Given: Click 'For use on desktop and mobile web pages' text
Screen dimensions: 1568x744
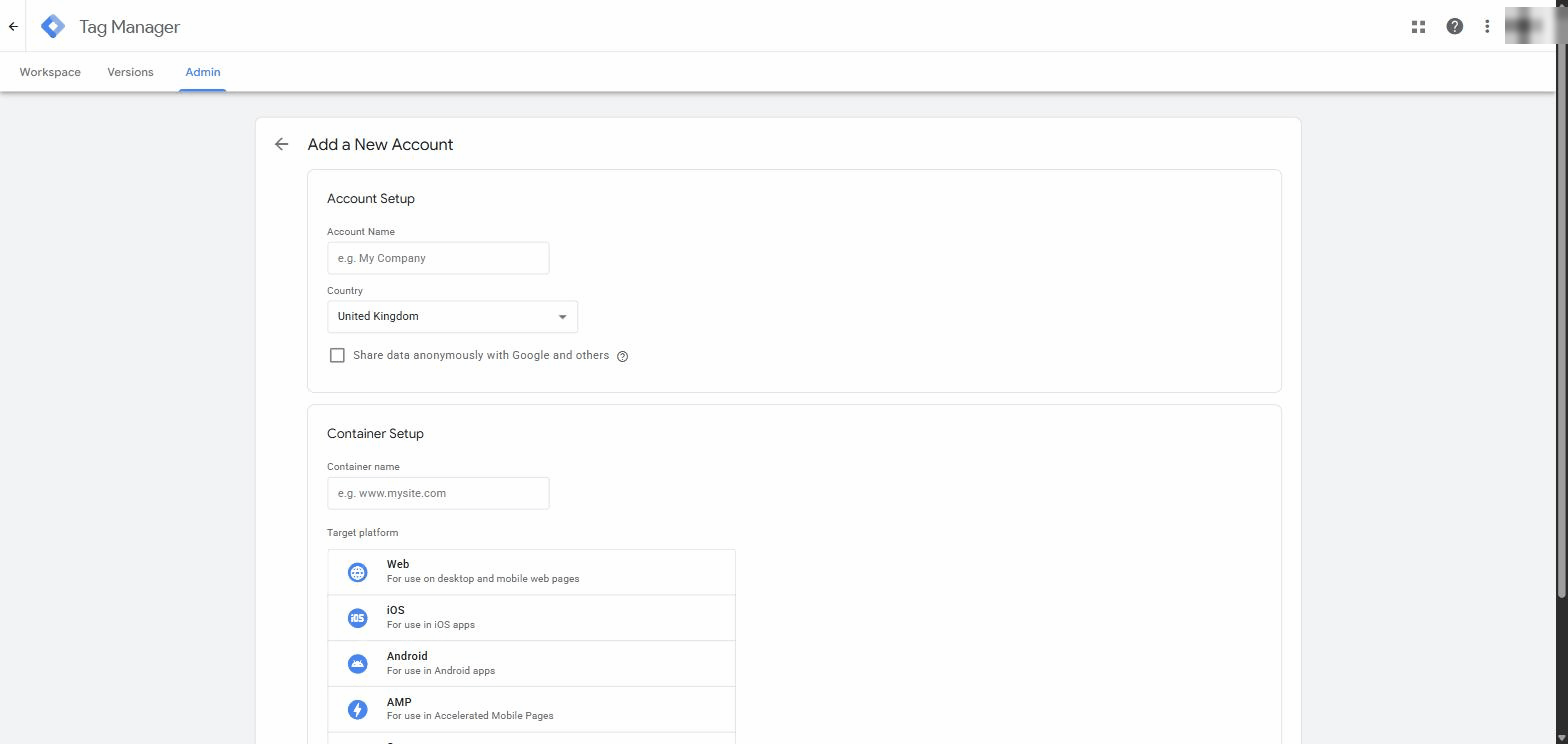Looking at the screenshot, I should click(483, 579).
